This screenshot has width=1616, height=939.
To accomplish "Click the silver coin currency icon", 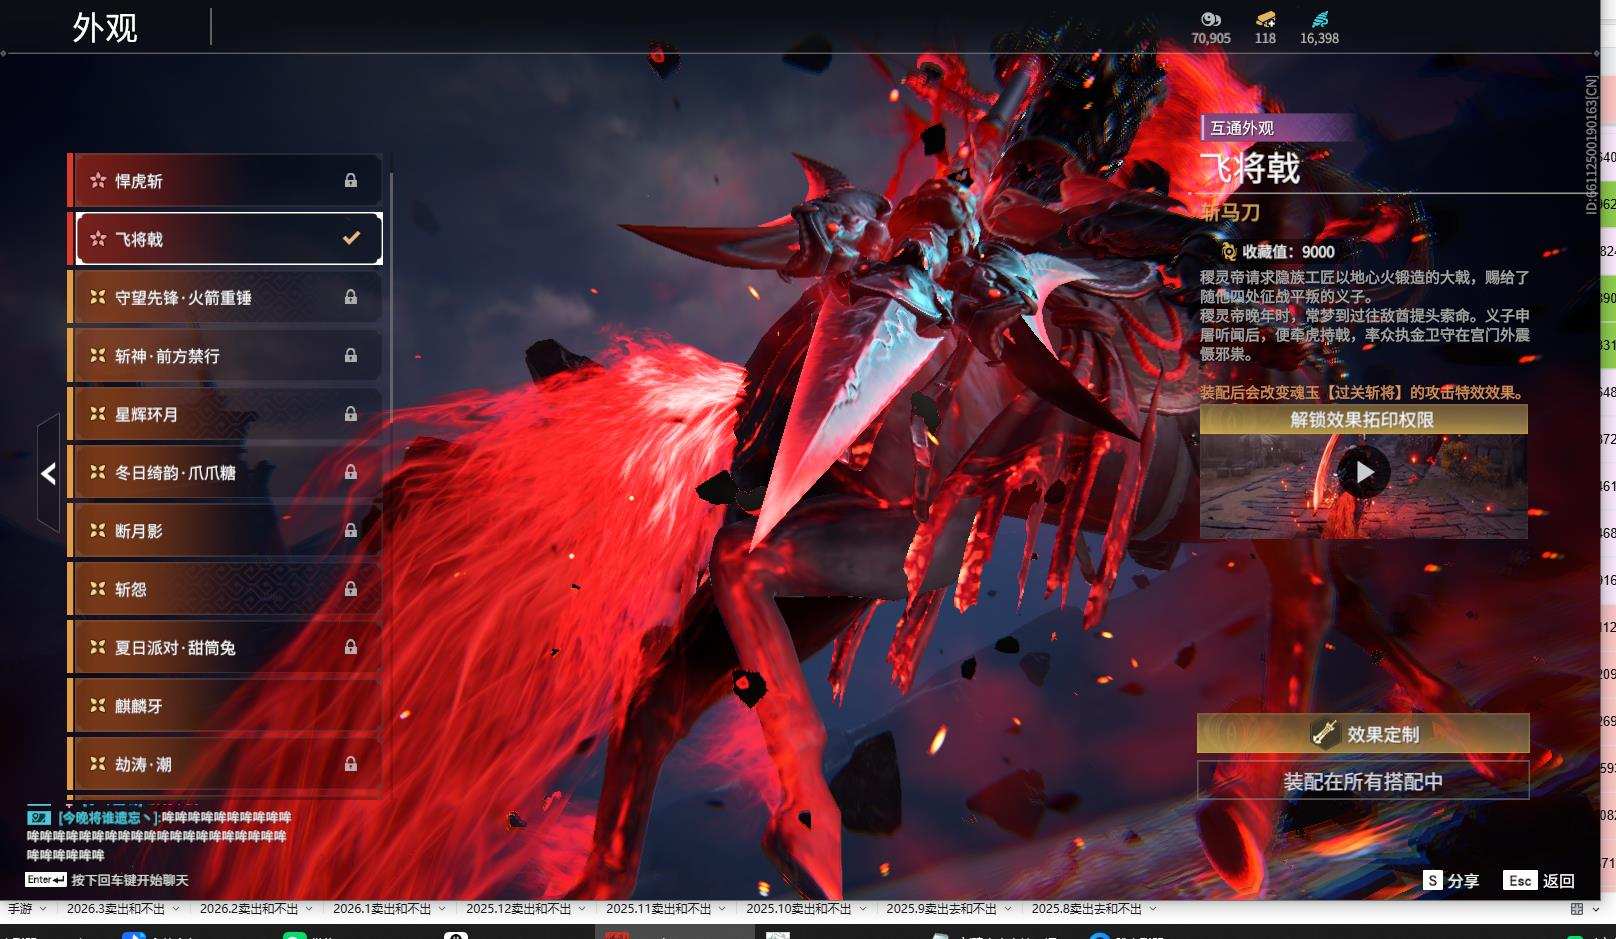I will point(1210,19).
